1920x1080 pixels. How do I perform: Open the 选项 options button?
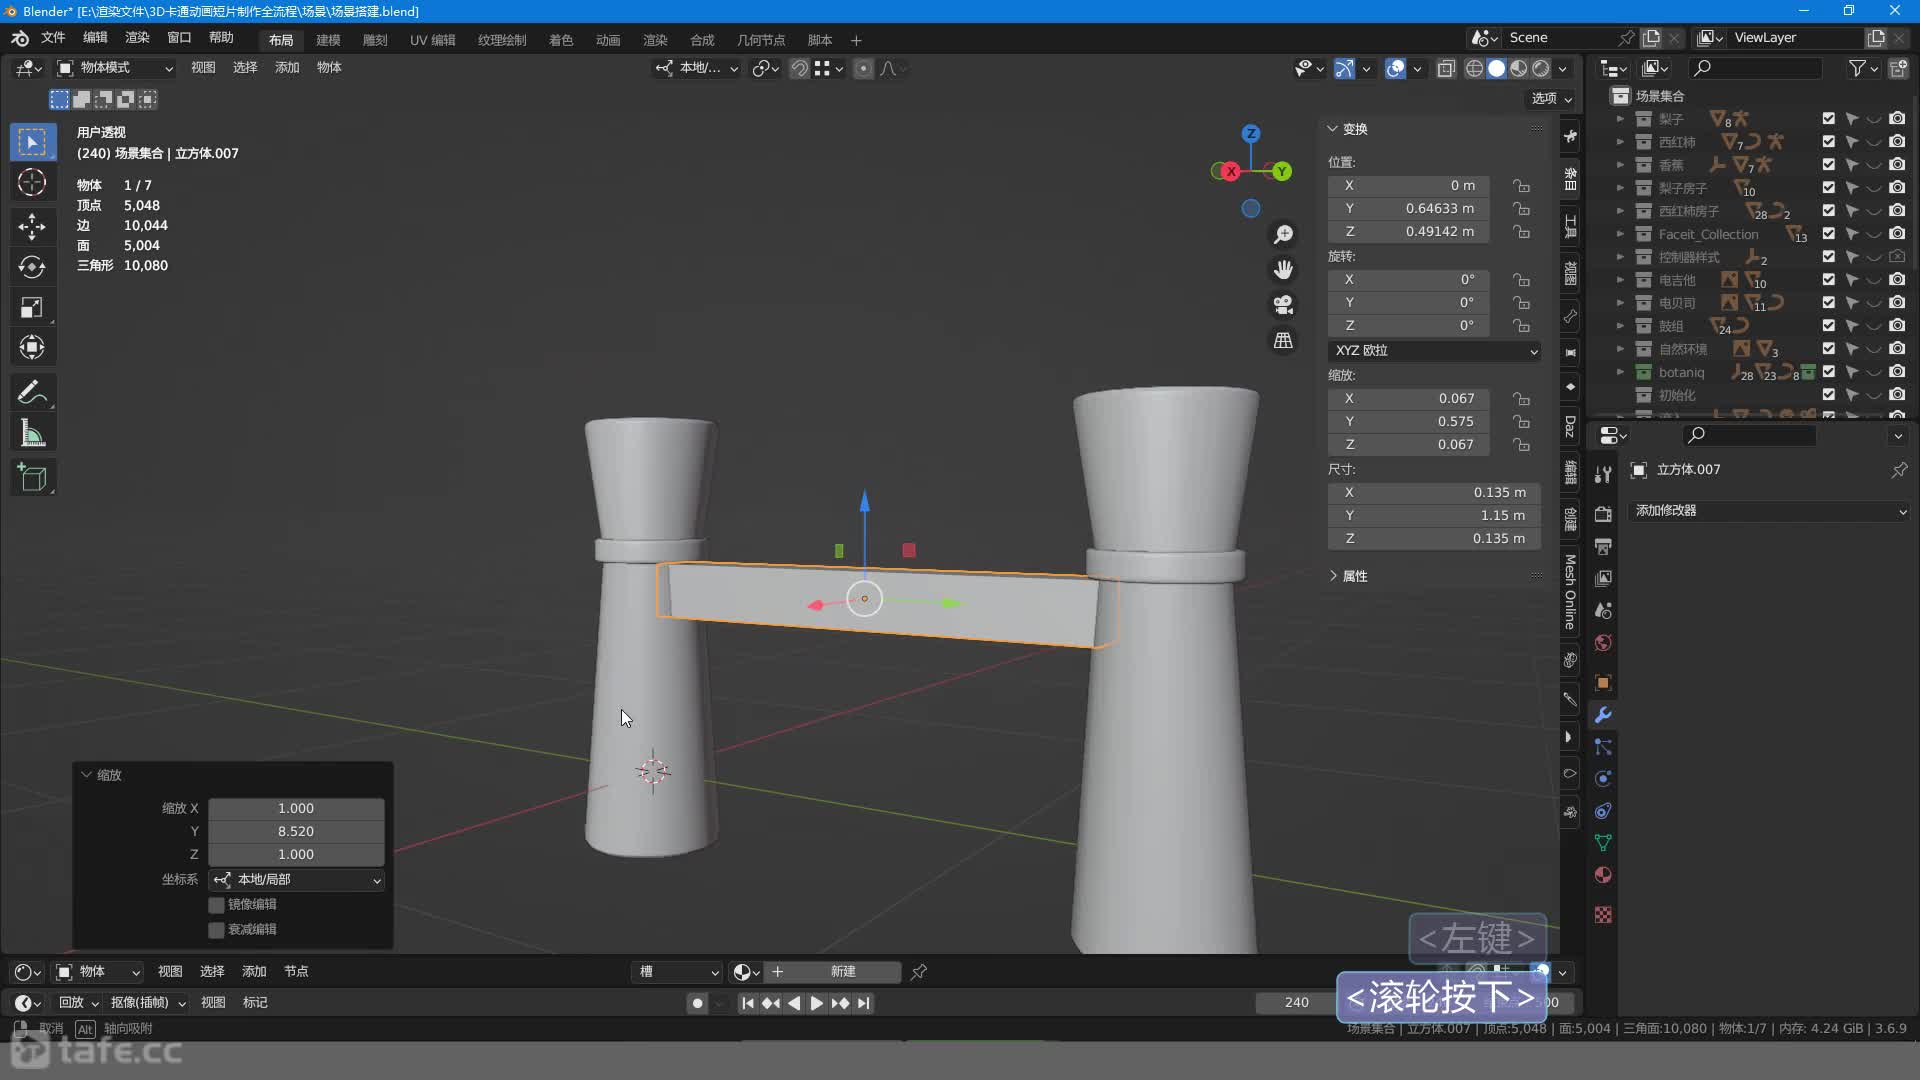1552,98
